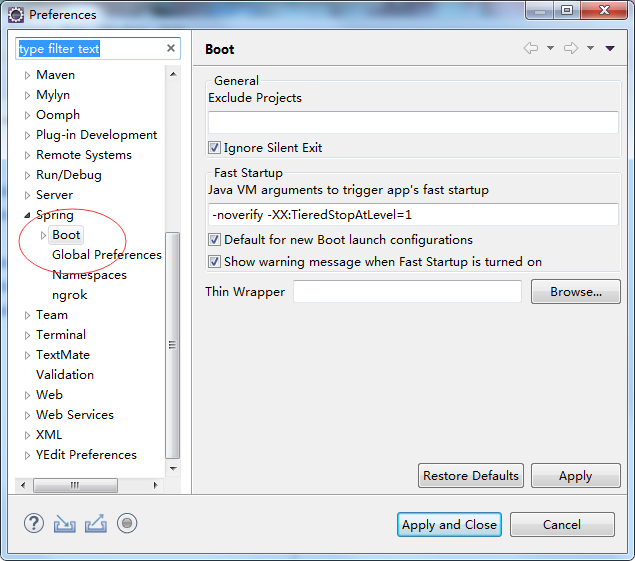Expand the XML tree node
This screenshot has width=635, height=561.
[27, 435]
